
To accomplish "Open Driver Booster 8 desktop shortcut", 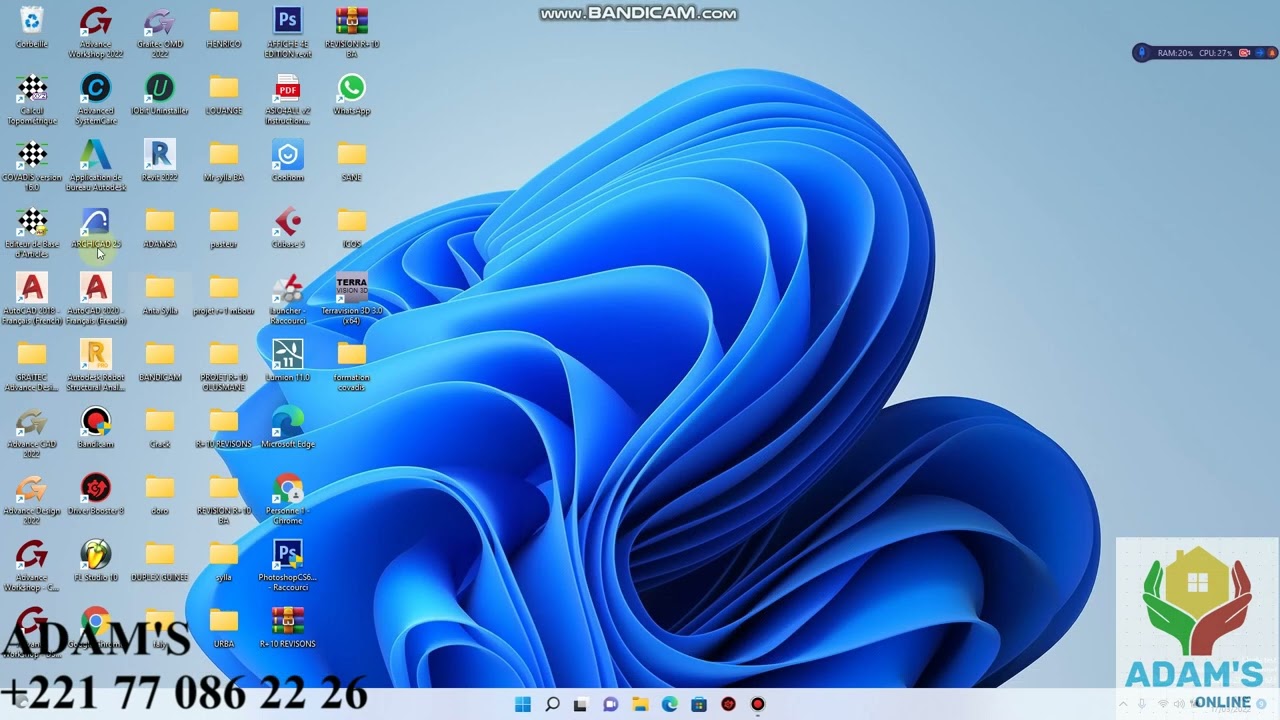I will [x=96, y=496].
